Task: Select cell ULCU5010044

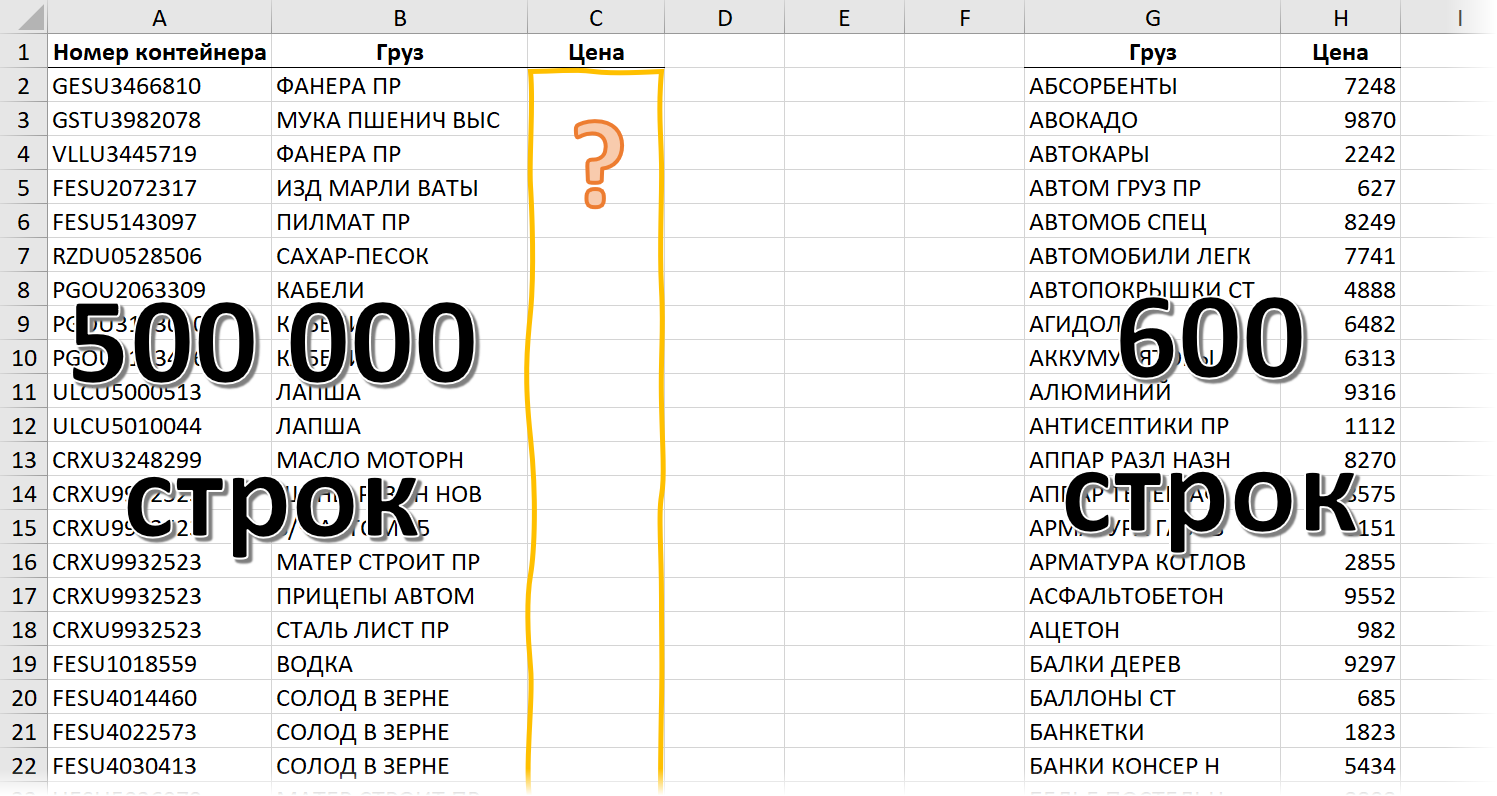Action: [x=159, y=426]
